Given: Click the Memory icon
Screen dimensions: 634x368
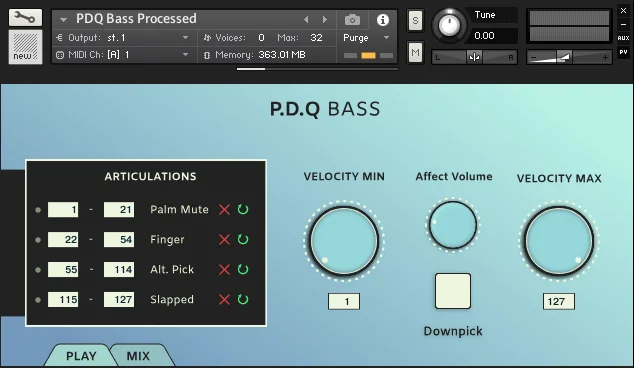Looking at the screenshot, I should tap(207, 55).
